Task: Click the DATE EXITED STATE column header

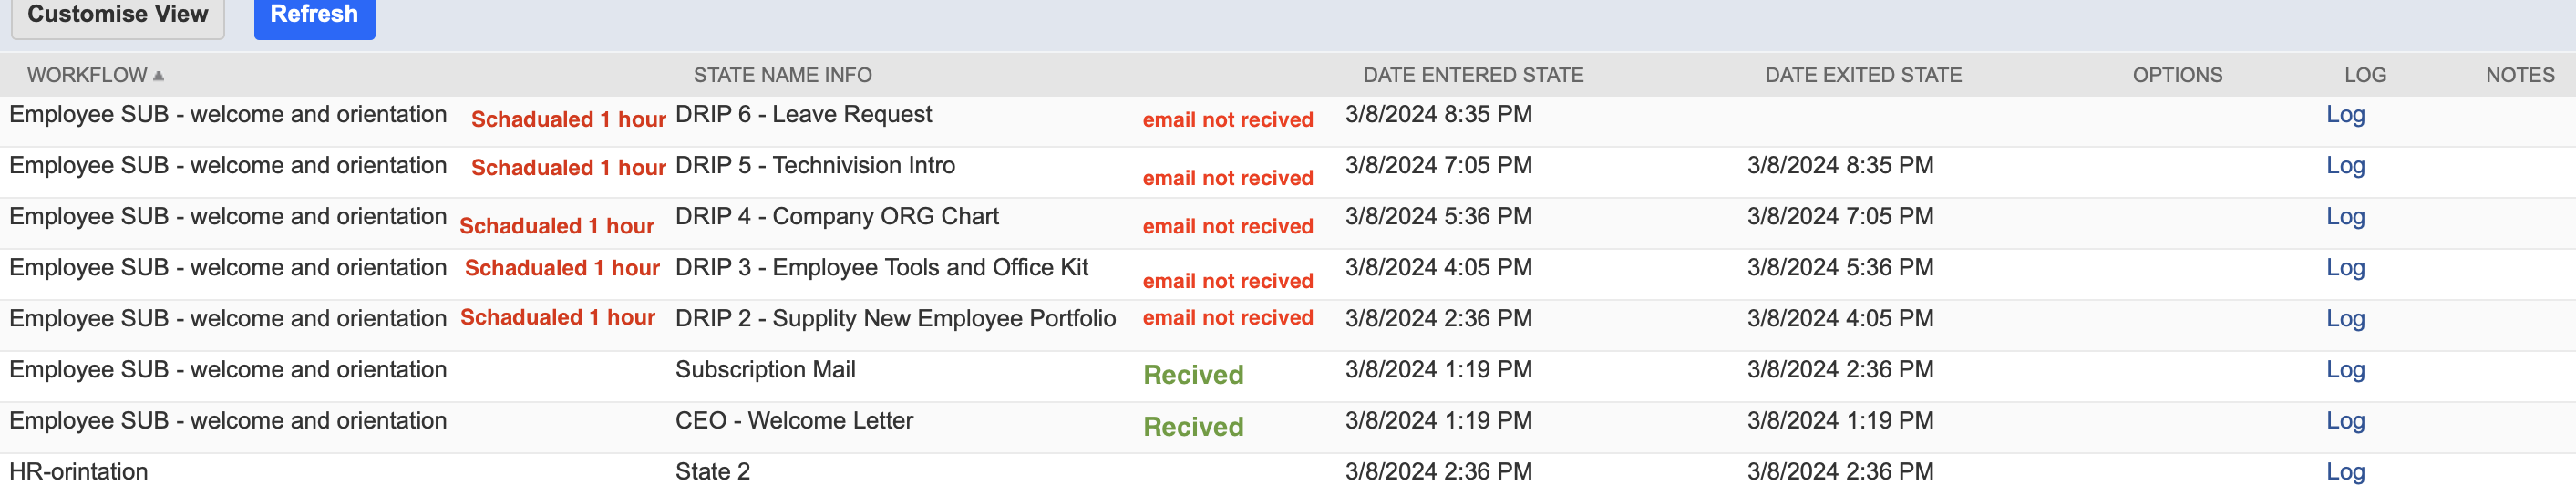Action: (1863, 75)
